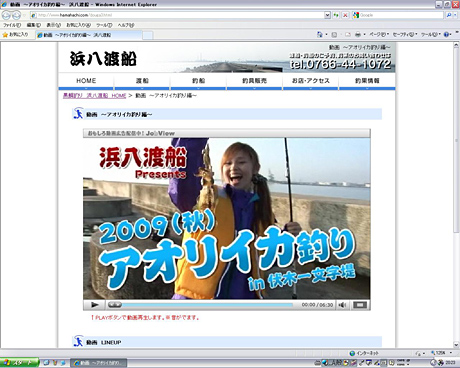The width and height of the screenshot is (460, 368).
Task: Click the scrollbar down arrow
Action: click(456, 345)
